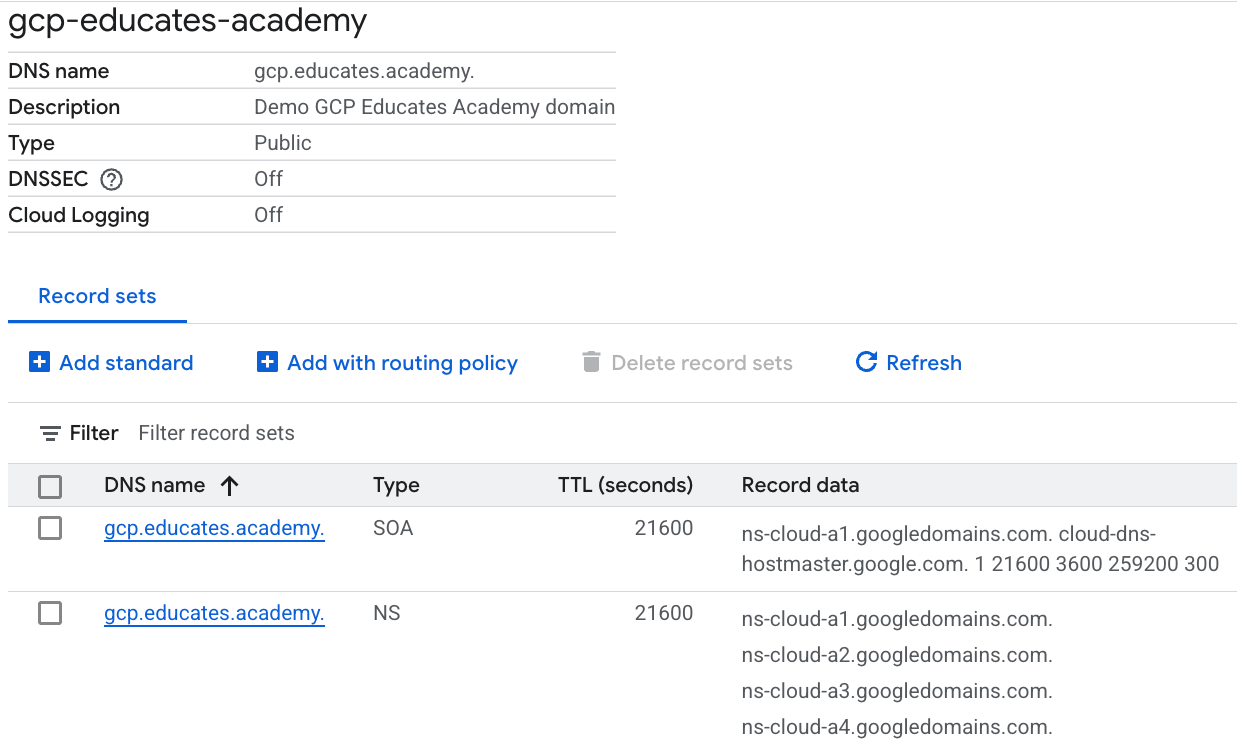The image size is (1237, 752).
Task: Click the sort arrow next to DNS name header
Action: click(x=230, y=486)
